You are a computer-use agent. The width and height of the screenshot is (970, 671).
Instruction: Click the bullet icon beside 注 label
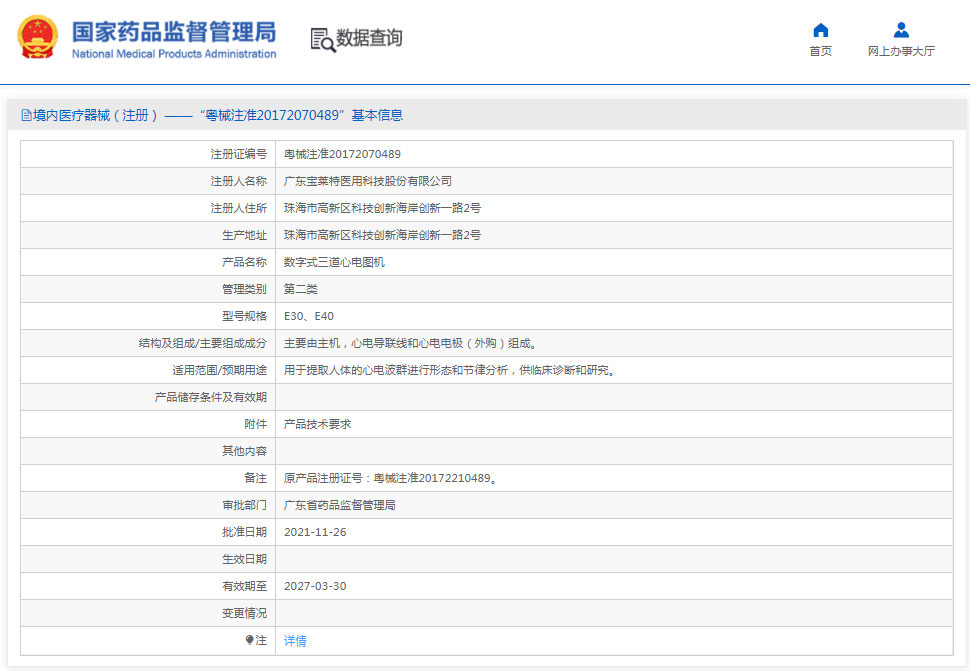[x=250, y=640]
